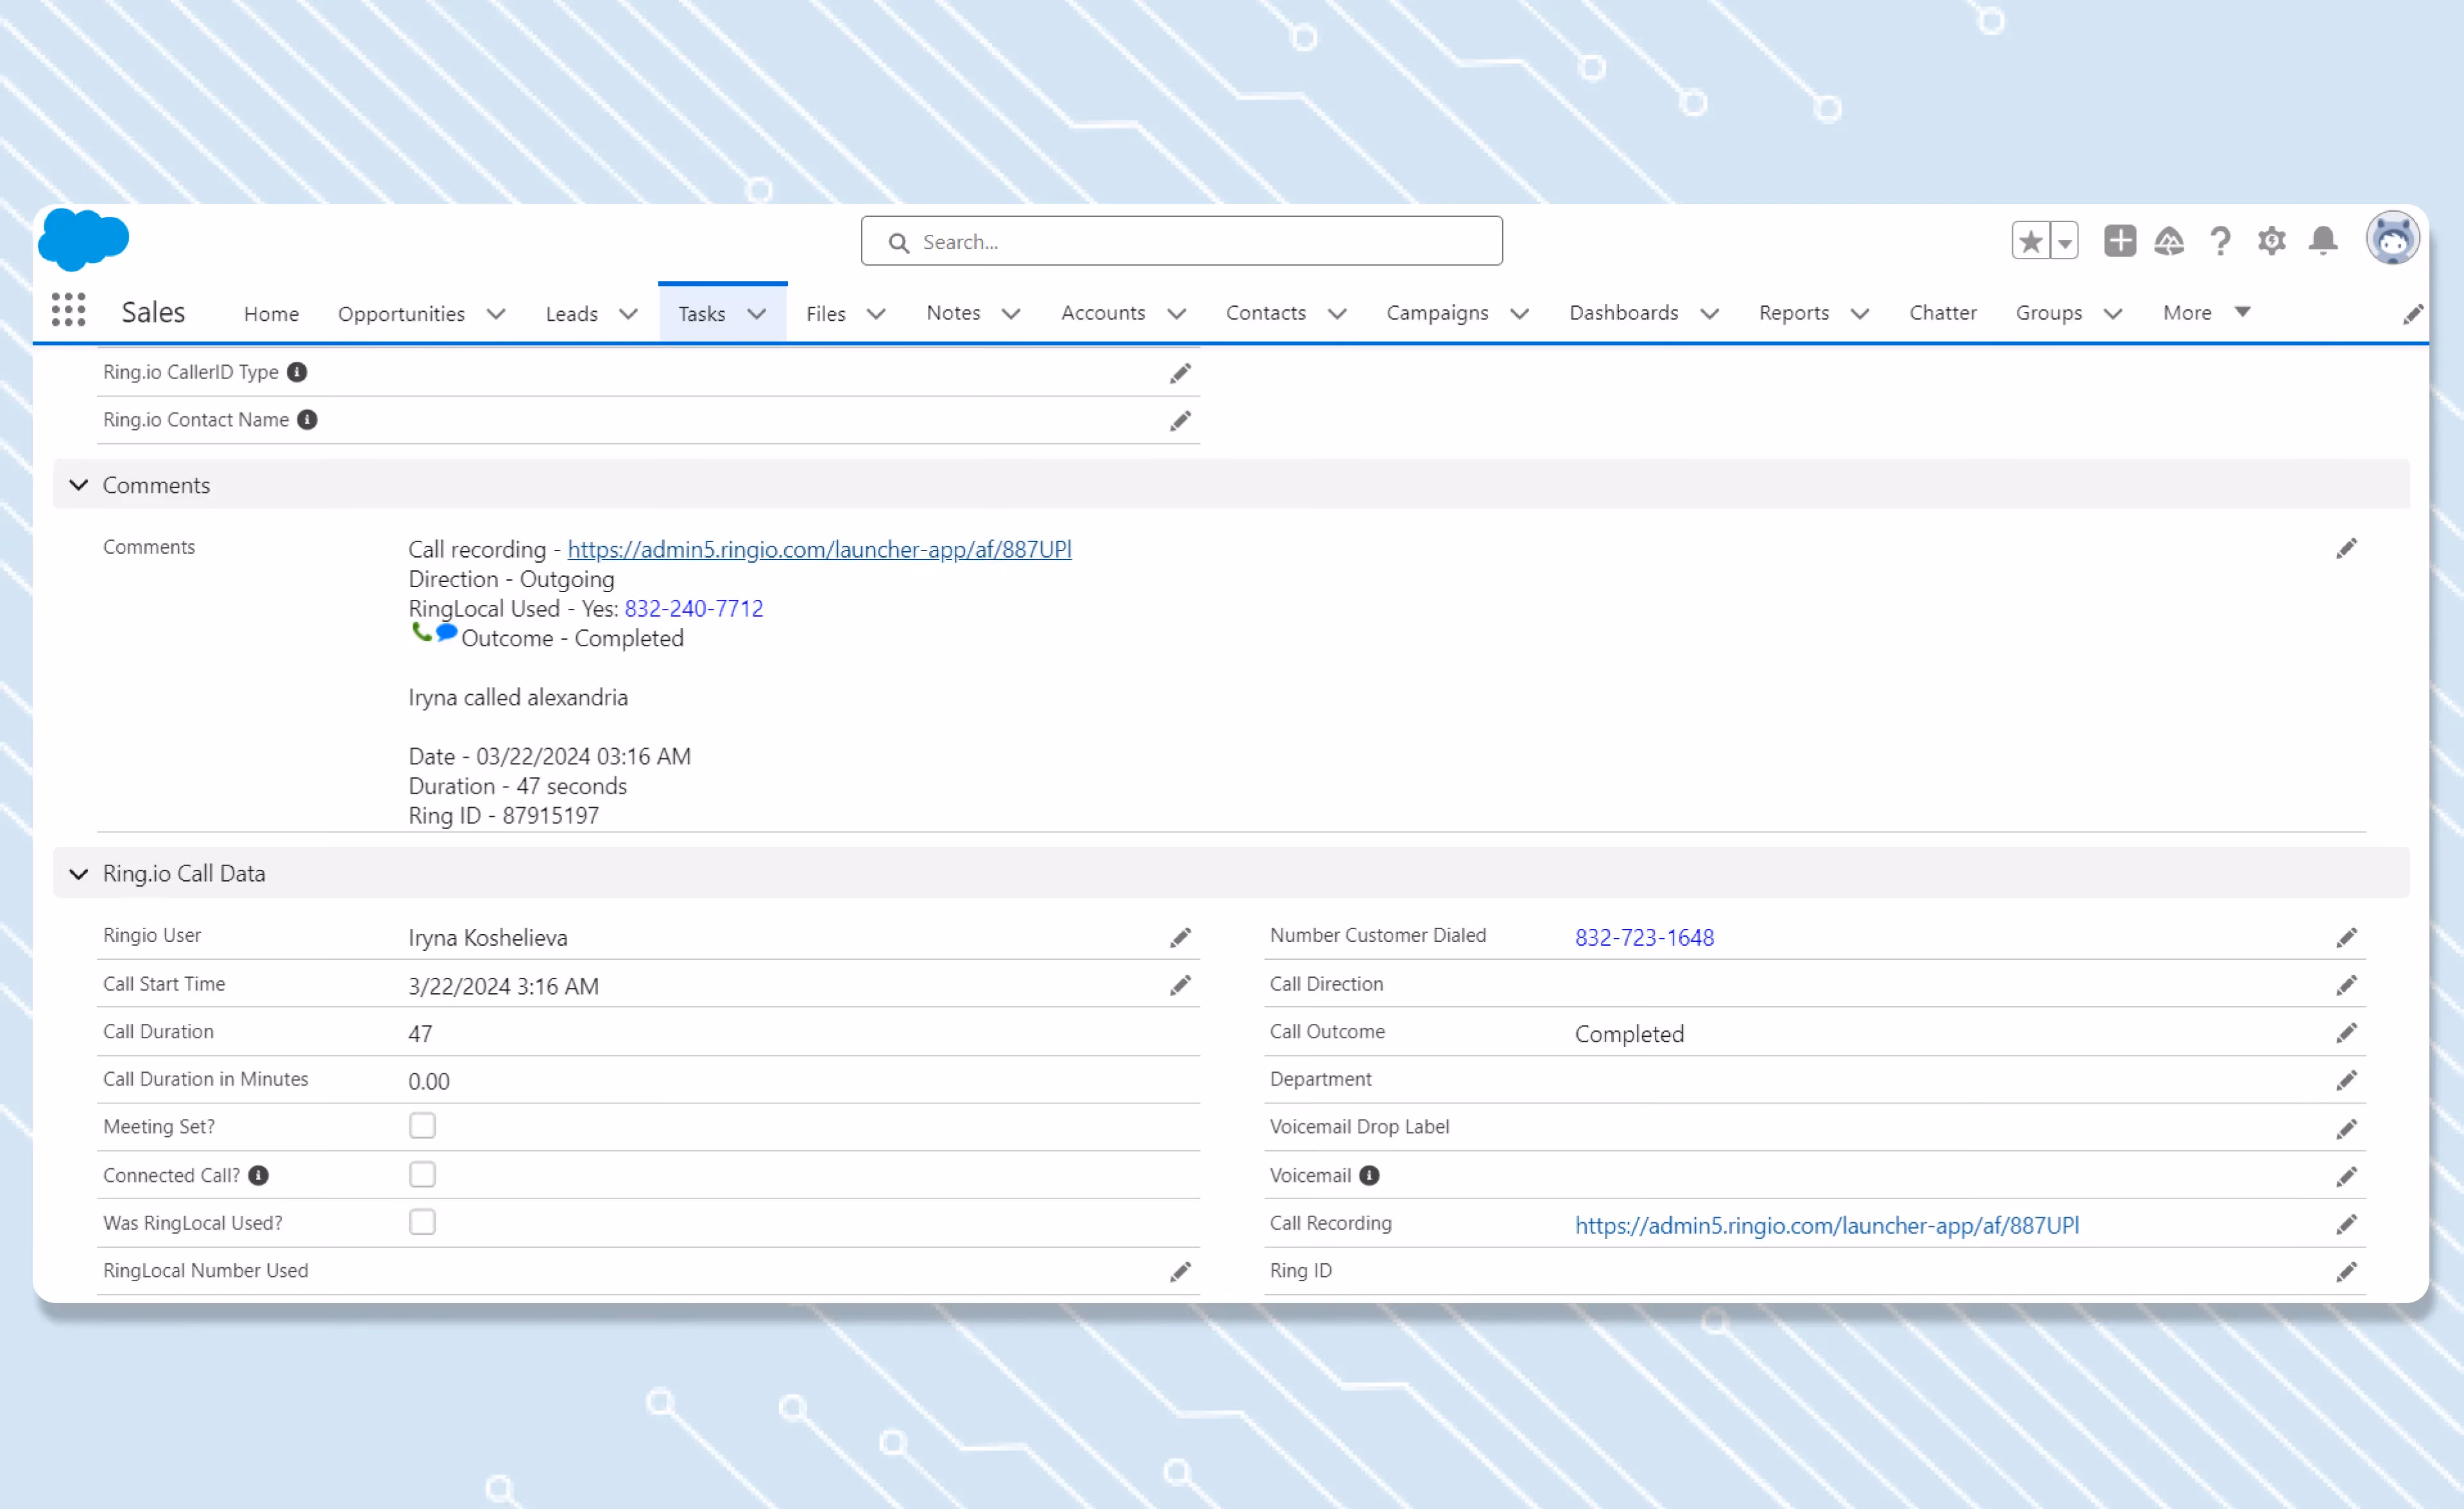Switch to the Chatter tab
This screenshot has width=2464, height=1509.
(x=1942, y=313)
